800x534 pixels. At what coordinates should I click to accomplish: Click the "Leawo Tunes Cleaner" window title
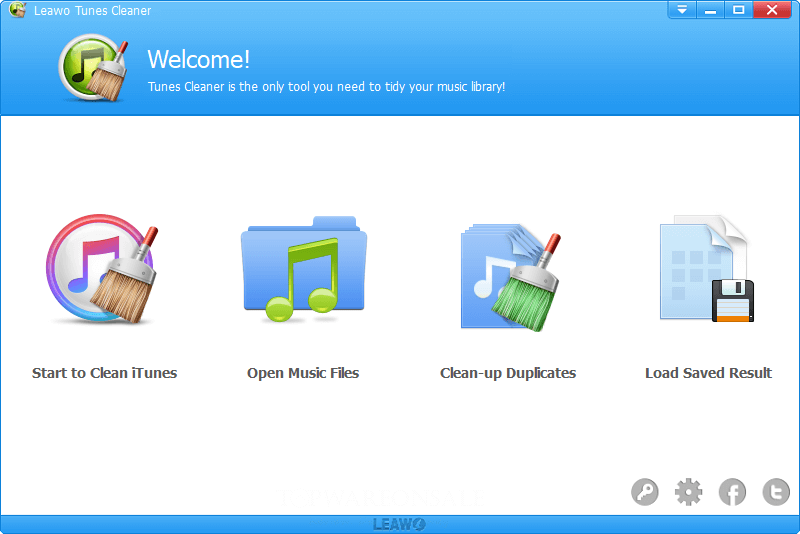[92, 11]
